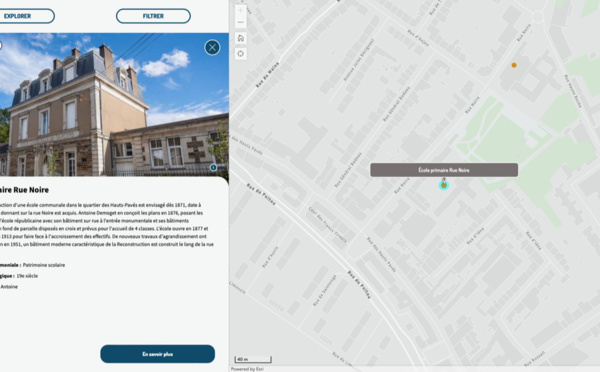Open the school building photo
The image size is (600, 372).
114,104
